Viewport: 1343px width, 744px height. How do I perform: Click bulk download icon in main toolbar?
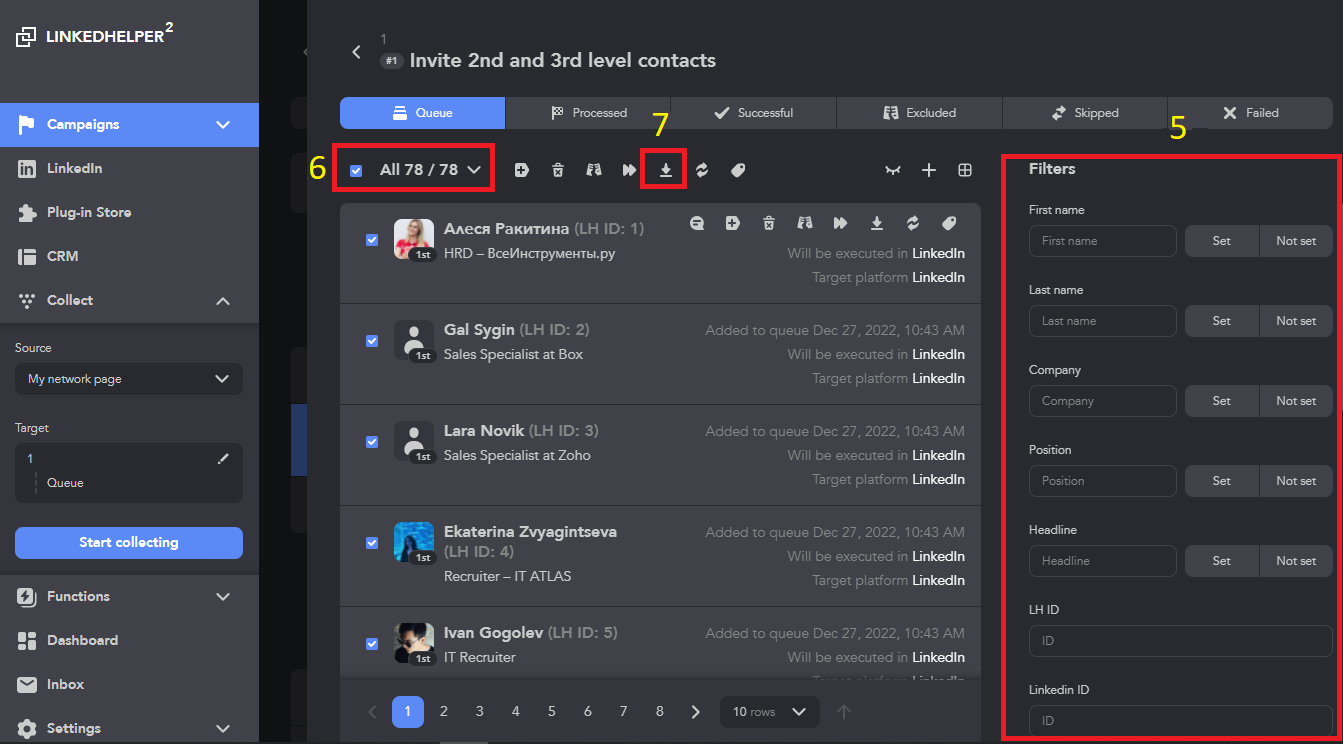(x=666, y=170)
